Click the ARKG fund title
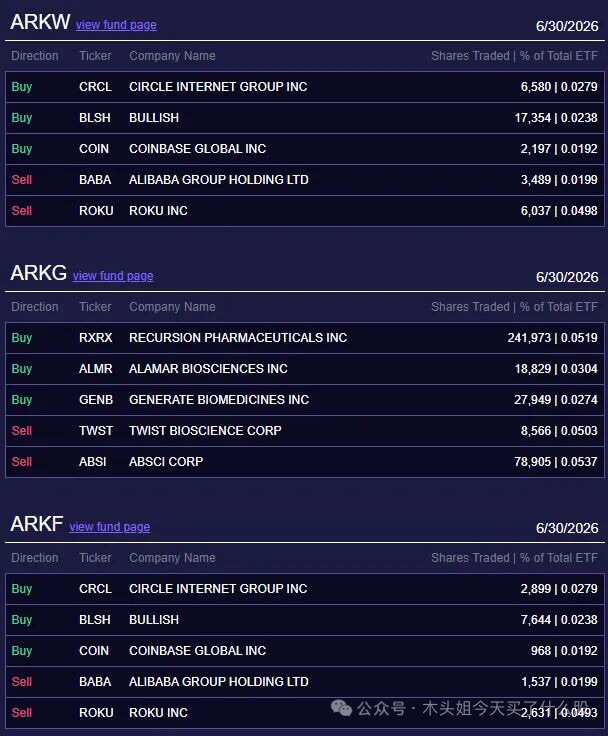Viewport: 608px width, 736px height. 38,273
